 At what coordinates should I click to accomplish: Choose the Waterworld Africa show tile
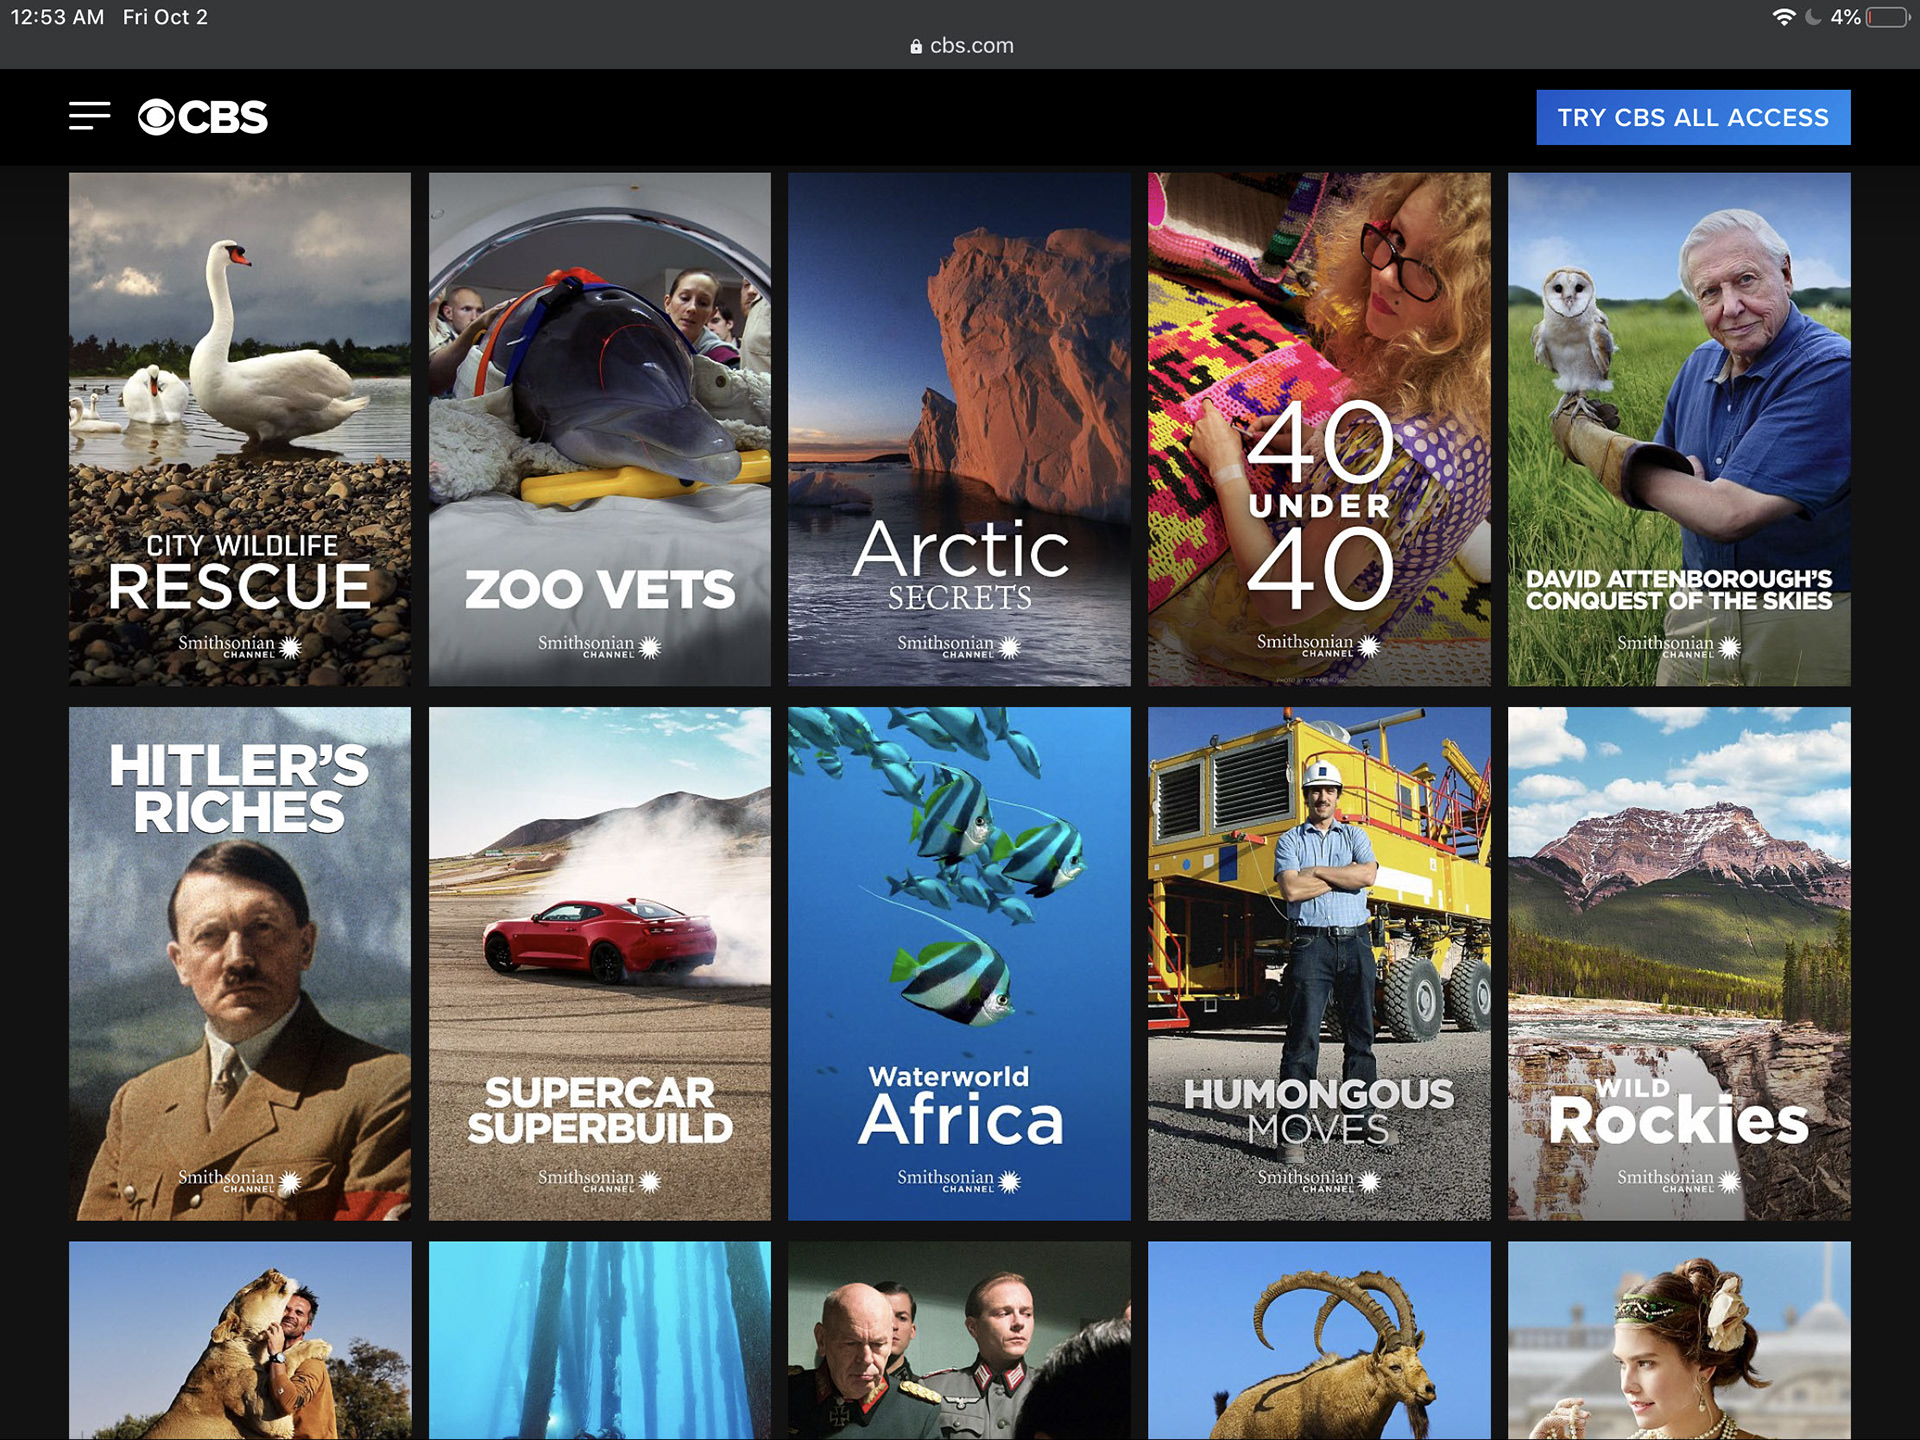pos(959,963)
